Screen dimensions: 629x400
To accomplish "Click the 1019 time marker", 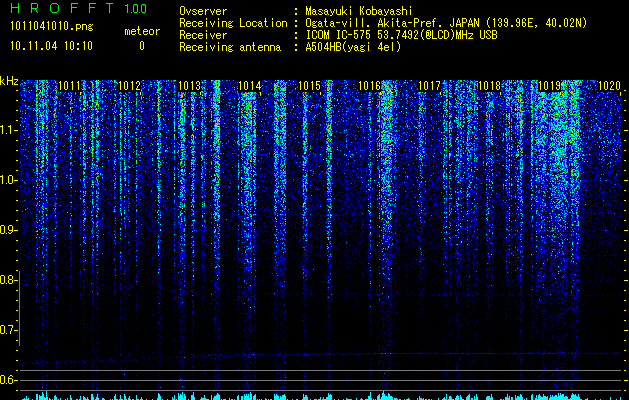I will click(x=549, y=86).
